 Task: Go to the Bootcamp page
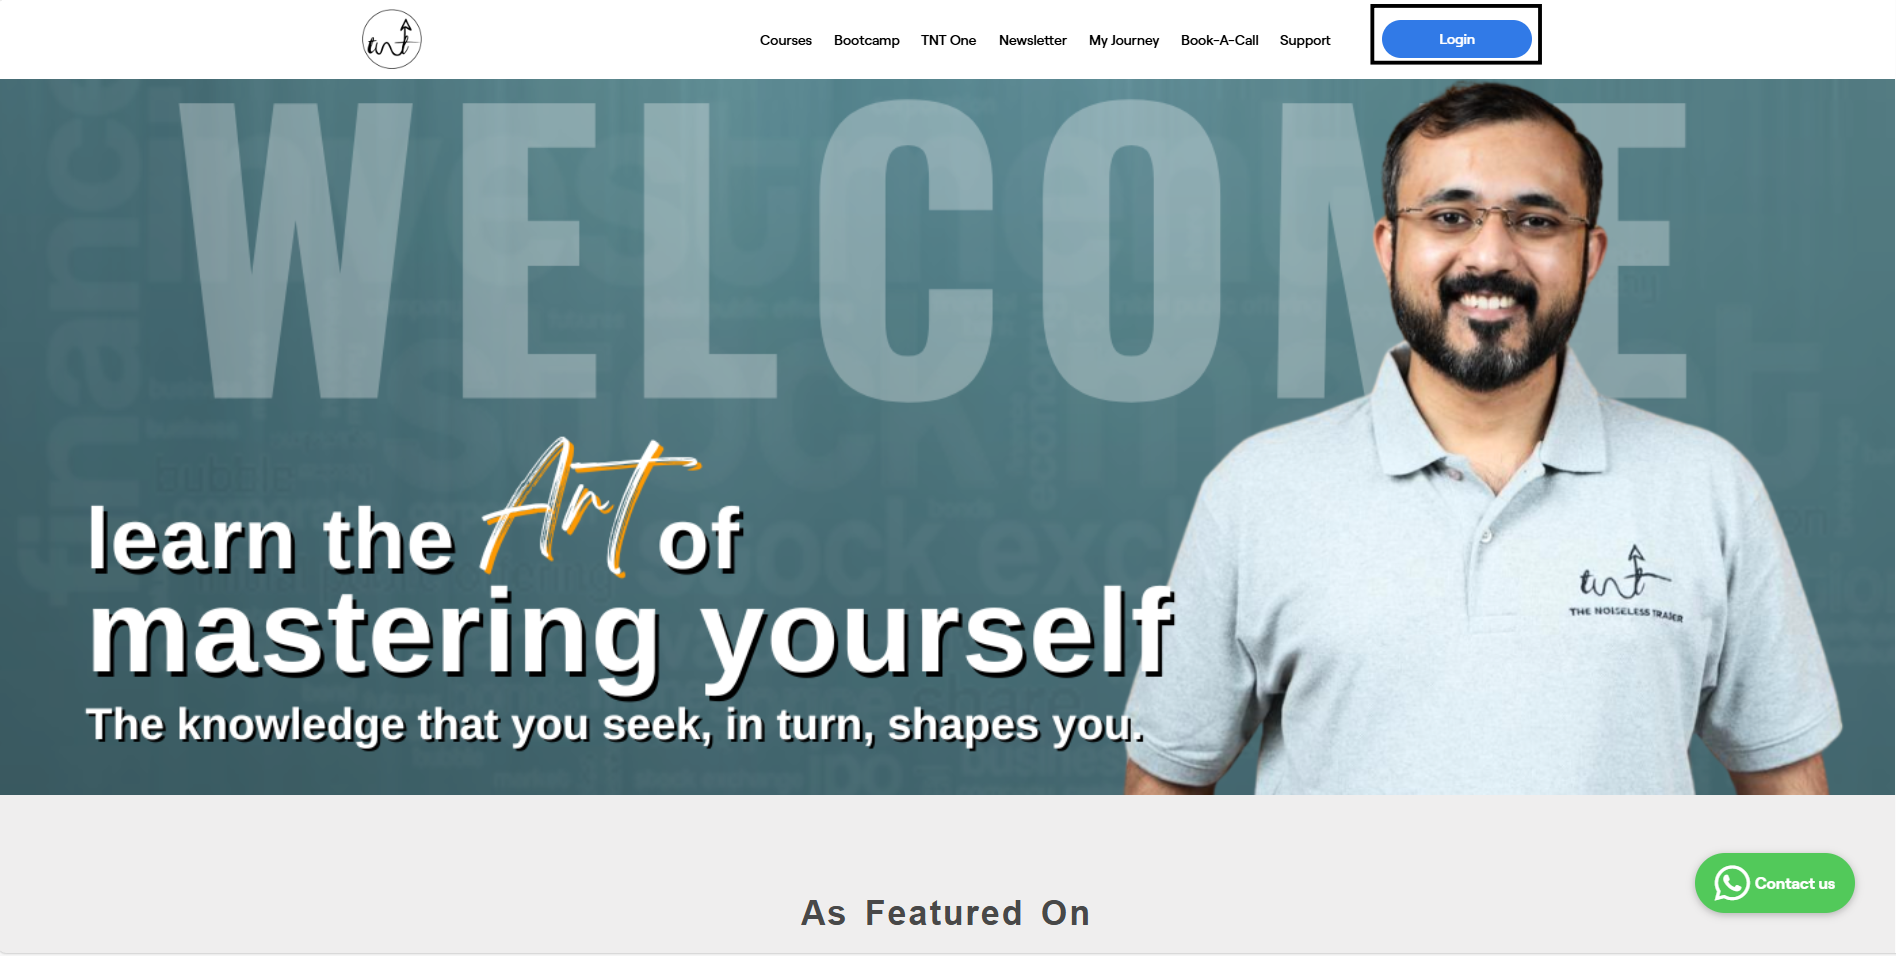(866, 40)
